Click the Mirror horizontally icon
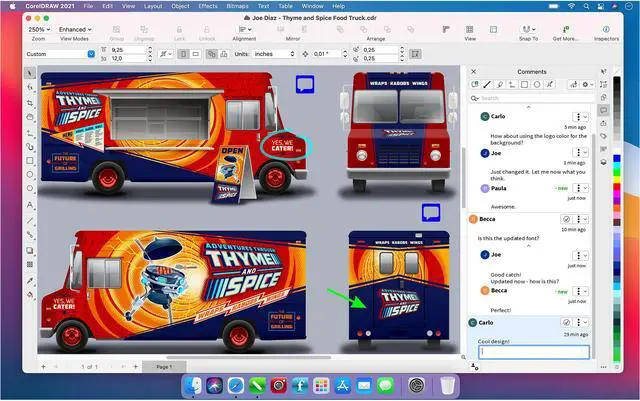Viewport: 640px width, 401px height. tap(280, 29)
